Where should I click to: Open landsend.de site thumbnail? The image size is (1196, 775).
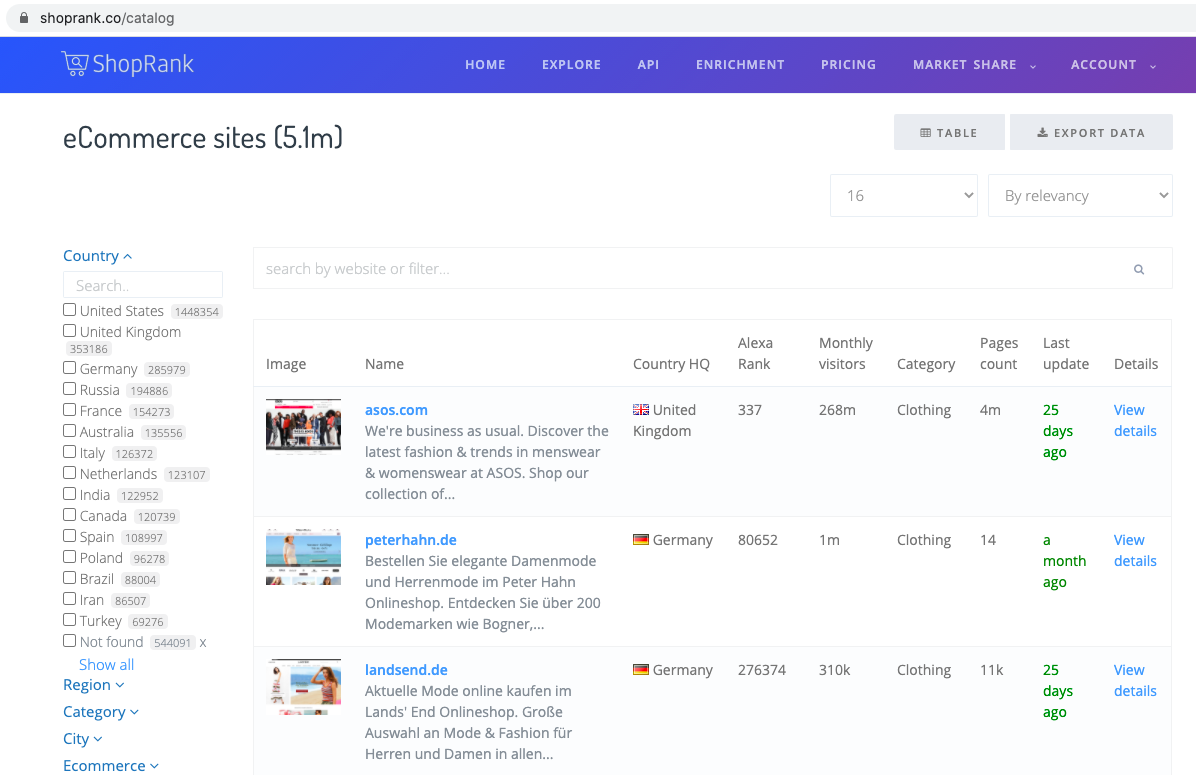pyautogui.click(x=304, y=687)
